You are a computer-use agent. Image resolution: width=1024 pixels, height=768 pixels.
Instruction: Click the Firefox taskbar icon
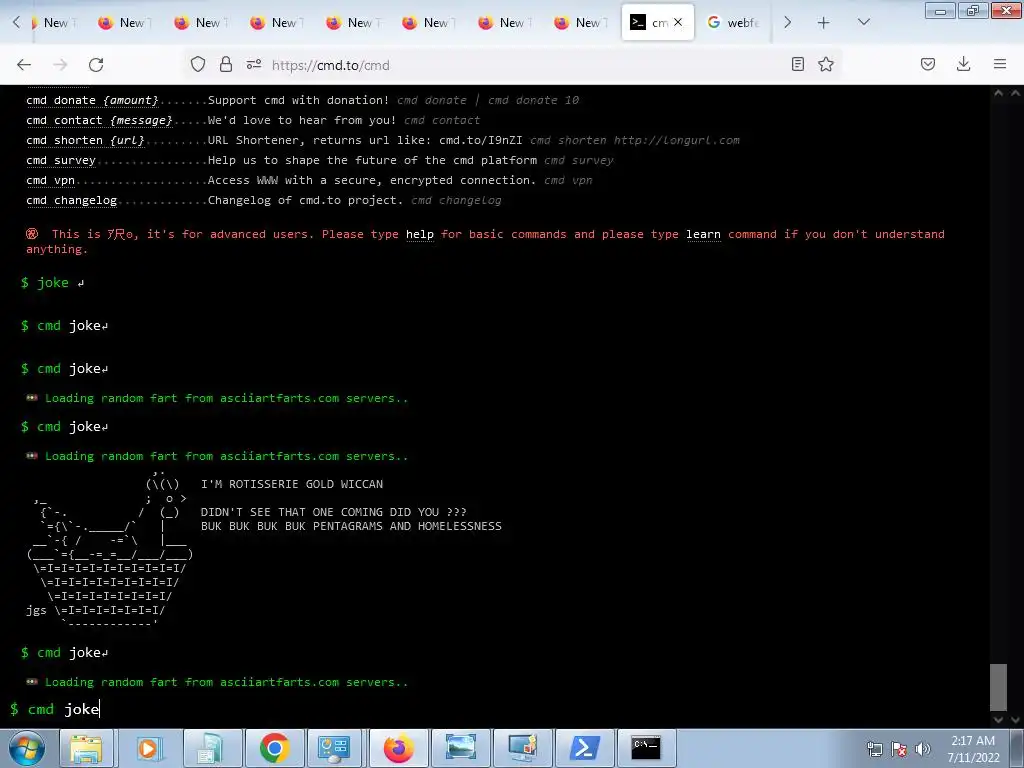coord(398,748)
